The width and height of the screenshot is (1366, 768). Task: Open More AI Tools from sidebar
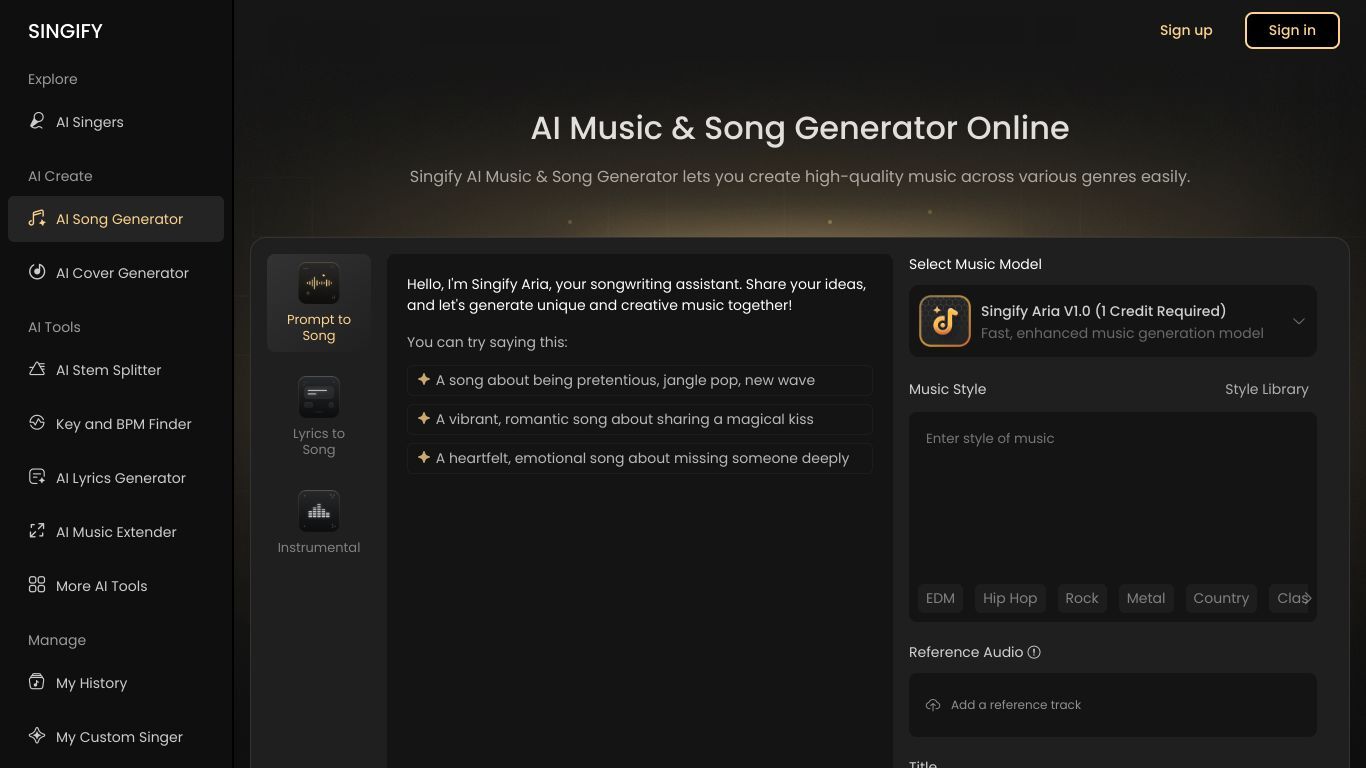coord(116,586)
